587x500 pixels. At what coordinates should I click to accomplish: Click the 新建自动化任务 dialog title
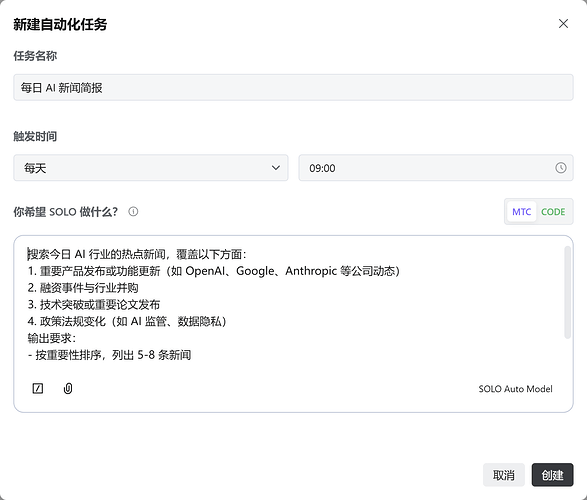coord(60,24)
